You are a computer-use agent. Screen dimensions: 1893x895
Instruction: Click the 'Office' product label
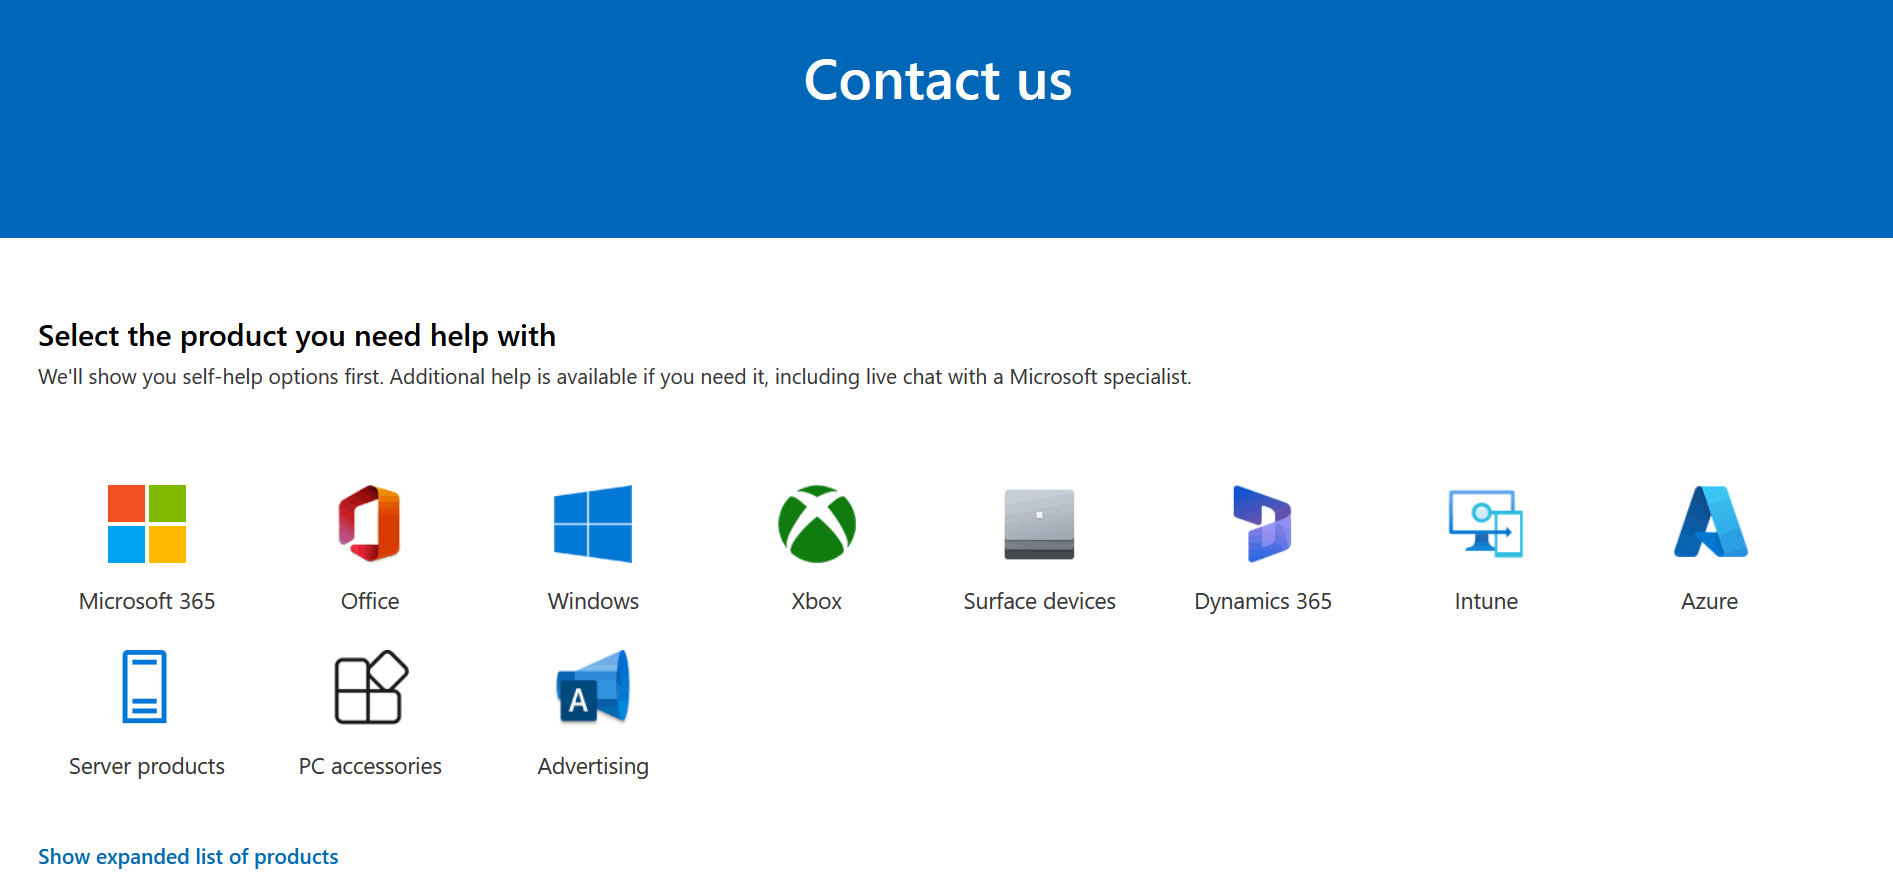[x=370, y=601]
